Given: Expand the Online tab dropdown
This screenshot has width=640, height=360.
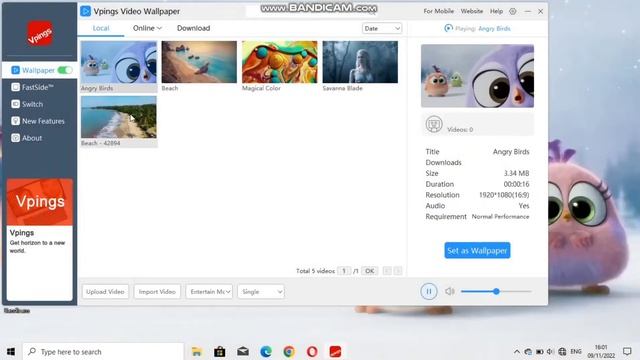Looking at the screenshot, I should [147, 28].
